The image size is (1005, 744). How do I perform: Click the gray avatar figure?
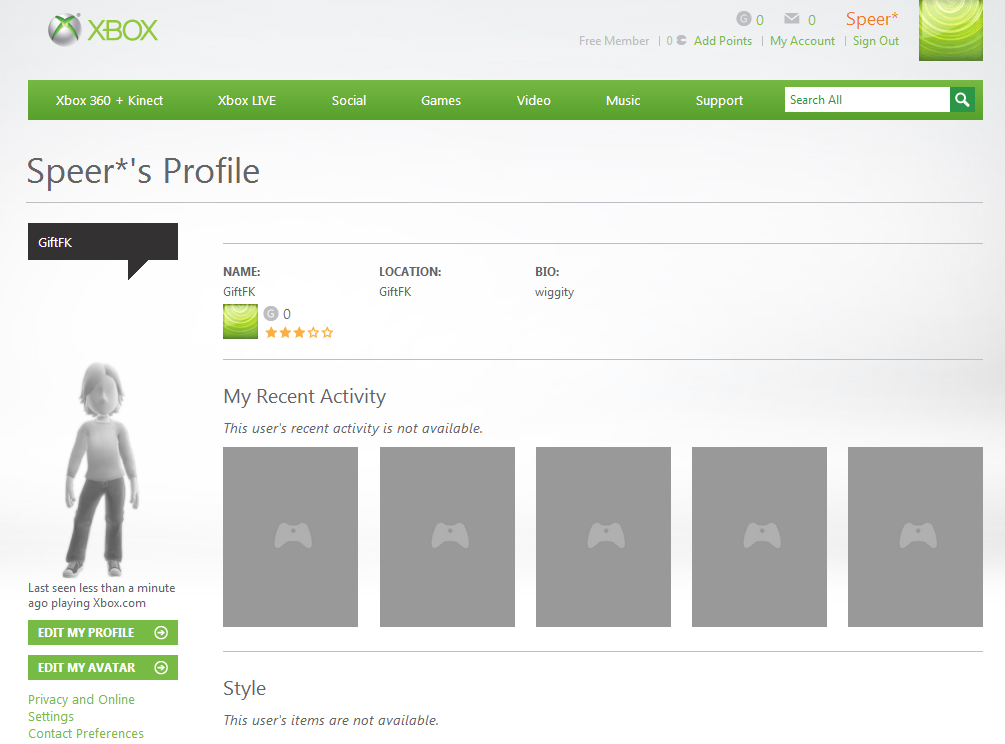[101, 468]
